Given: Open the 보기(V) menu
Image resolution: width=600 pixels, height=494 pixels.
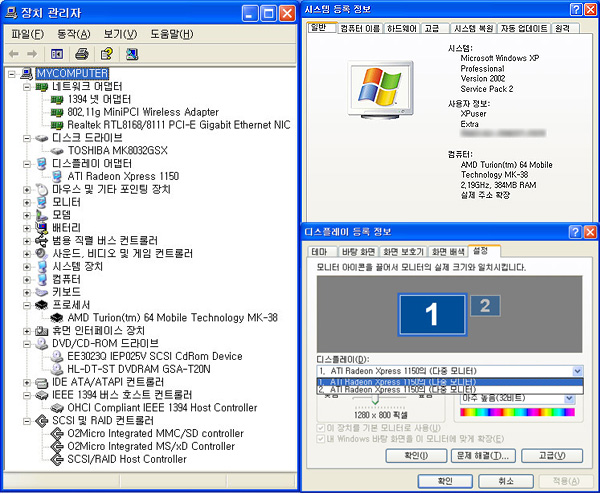Looking at the screenshot, I should pos(120,34).
